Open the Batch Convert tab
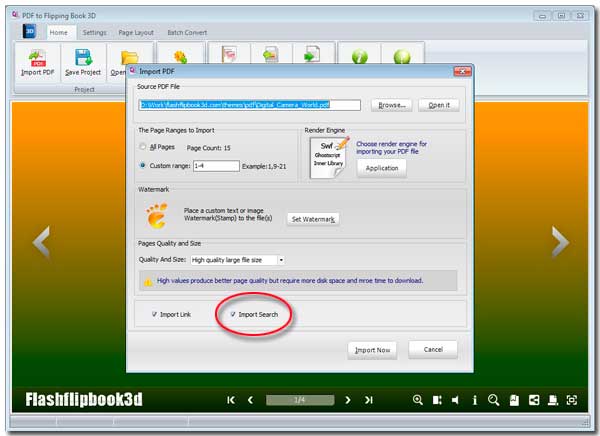This screenshot has width=600, height=436. (187, 33)
